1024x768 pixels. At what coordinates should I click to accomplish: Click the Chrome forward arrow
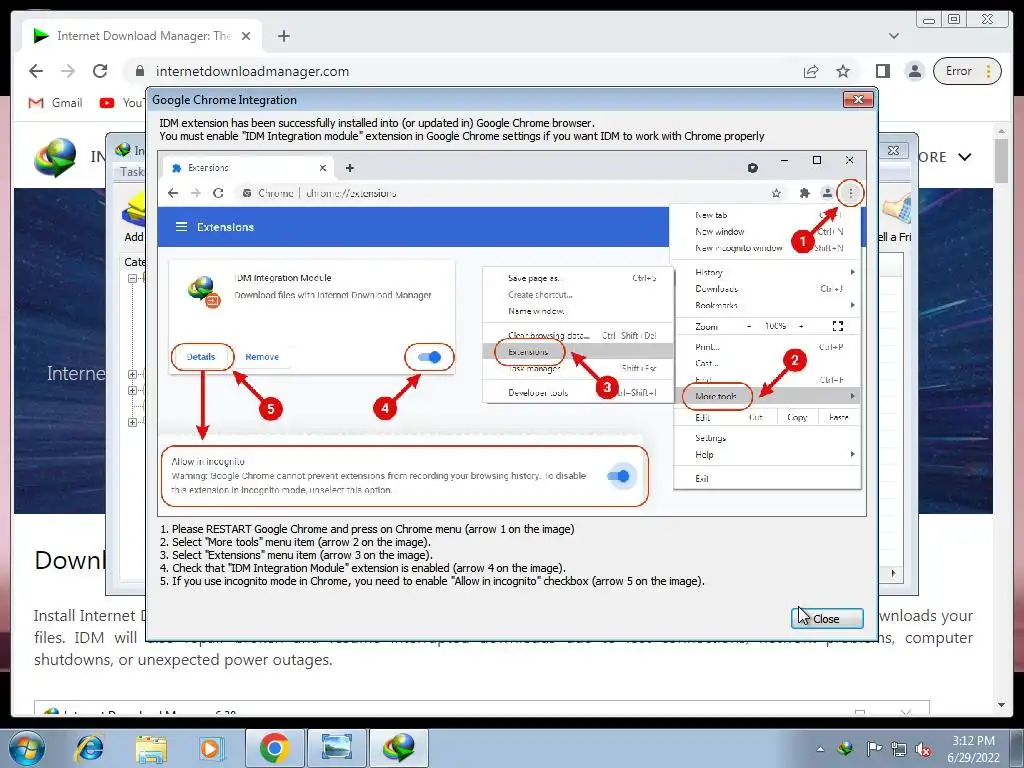click(x=68, y=71)
